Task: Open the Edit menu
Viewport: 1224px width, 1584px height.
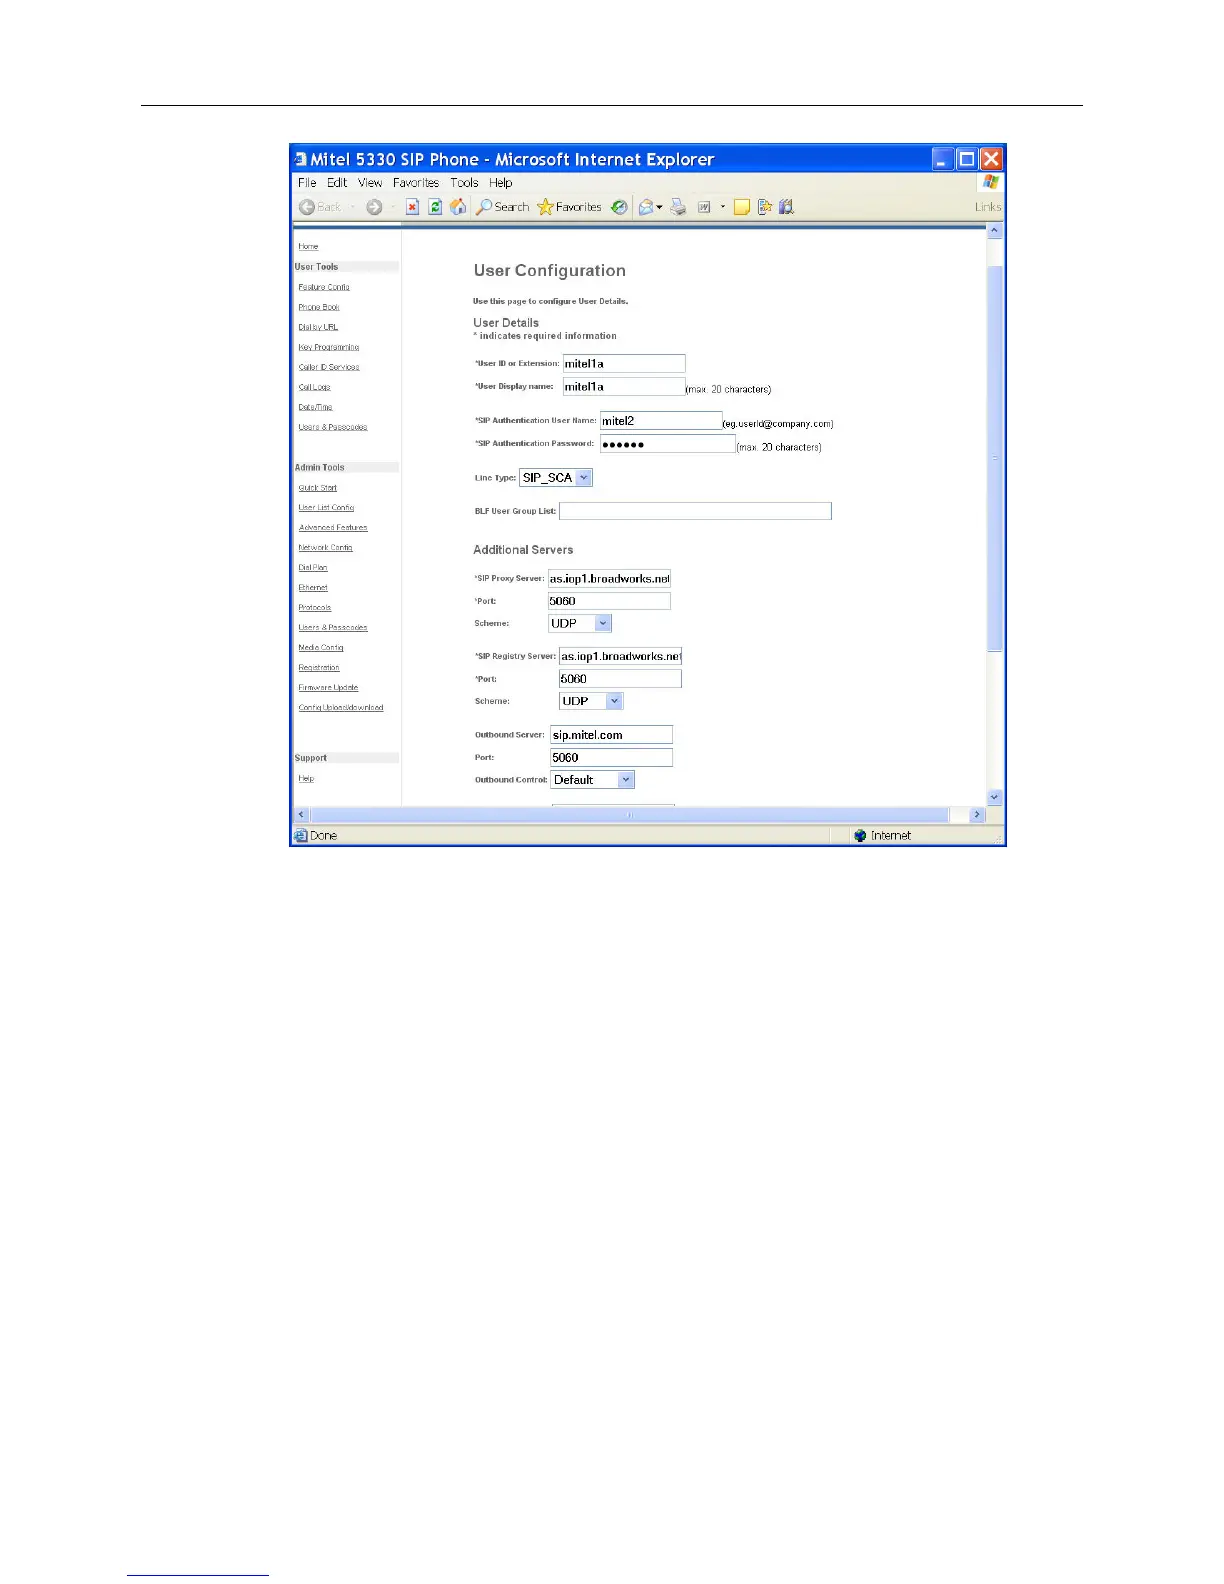Action: pyautogui.click(x=337, y=183)
